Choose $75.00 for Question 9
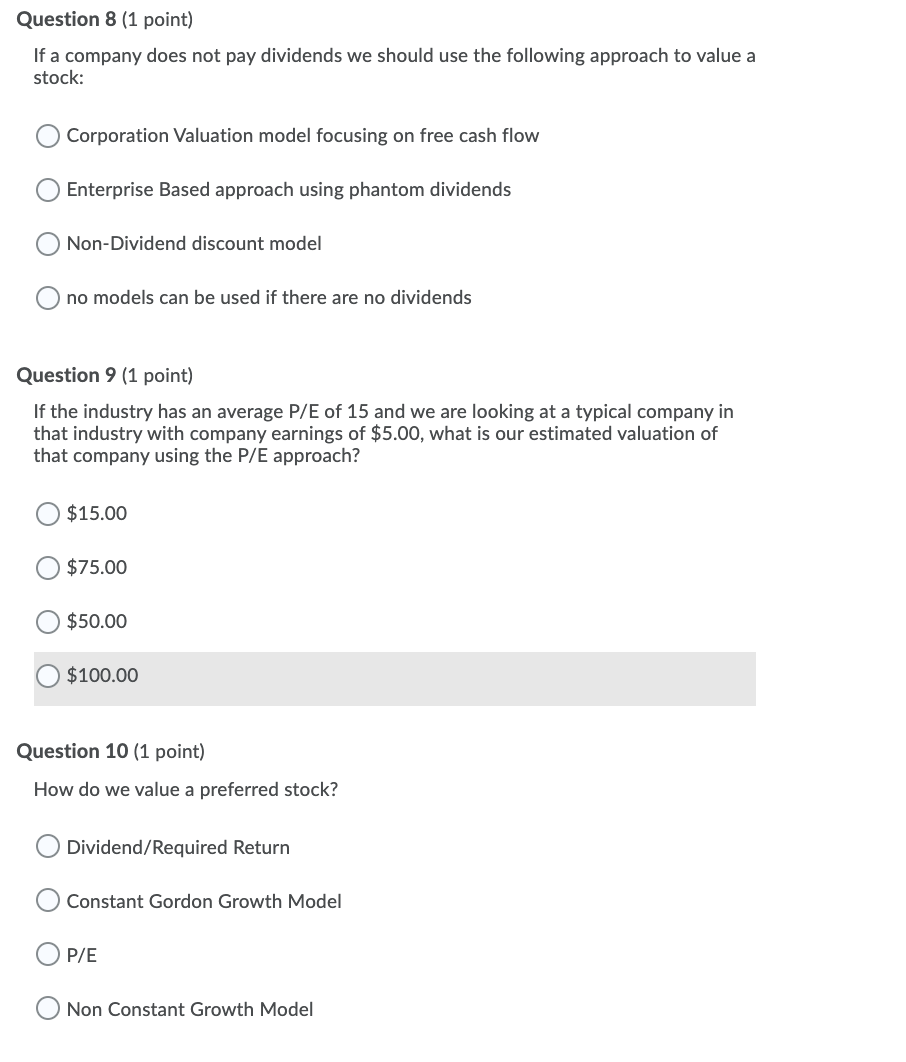Image resolution: width=906 pixels, height=1062 pixels. point(47,567)
